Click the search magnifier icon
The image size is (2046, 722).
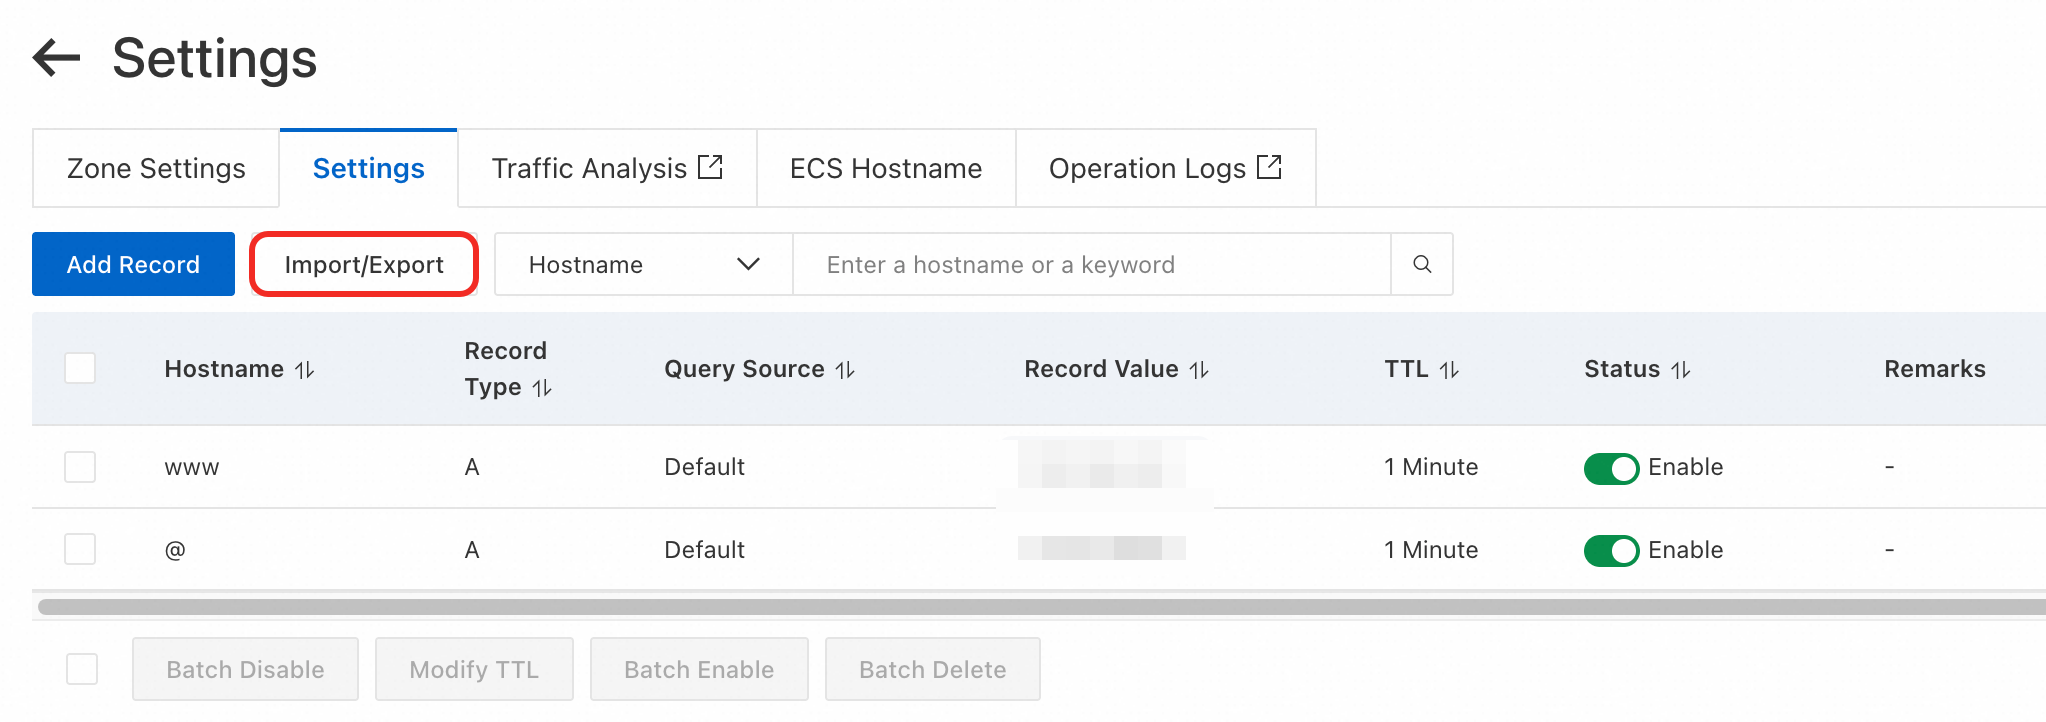(x=1421, y=264)
